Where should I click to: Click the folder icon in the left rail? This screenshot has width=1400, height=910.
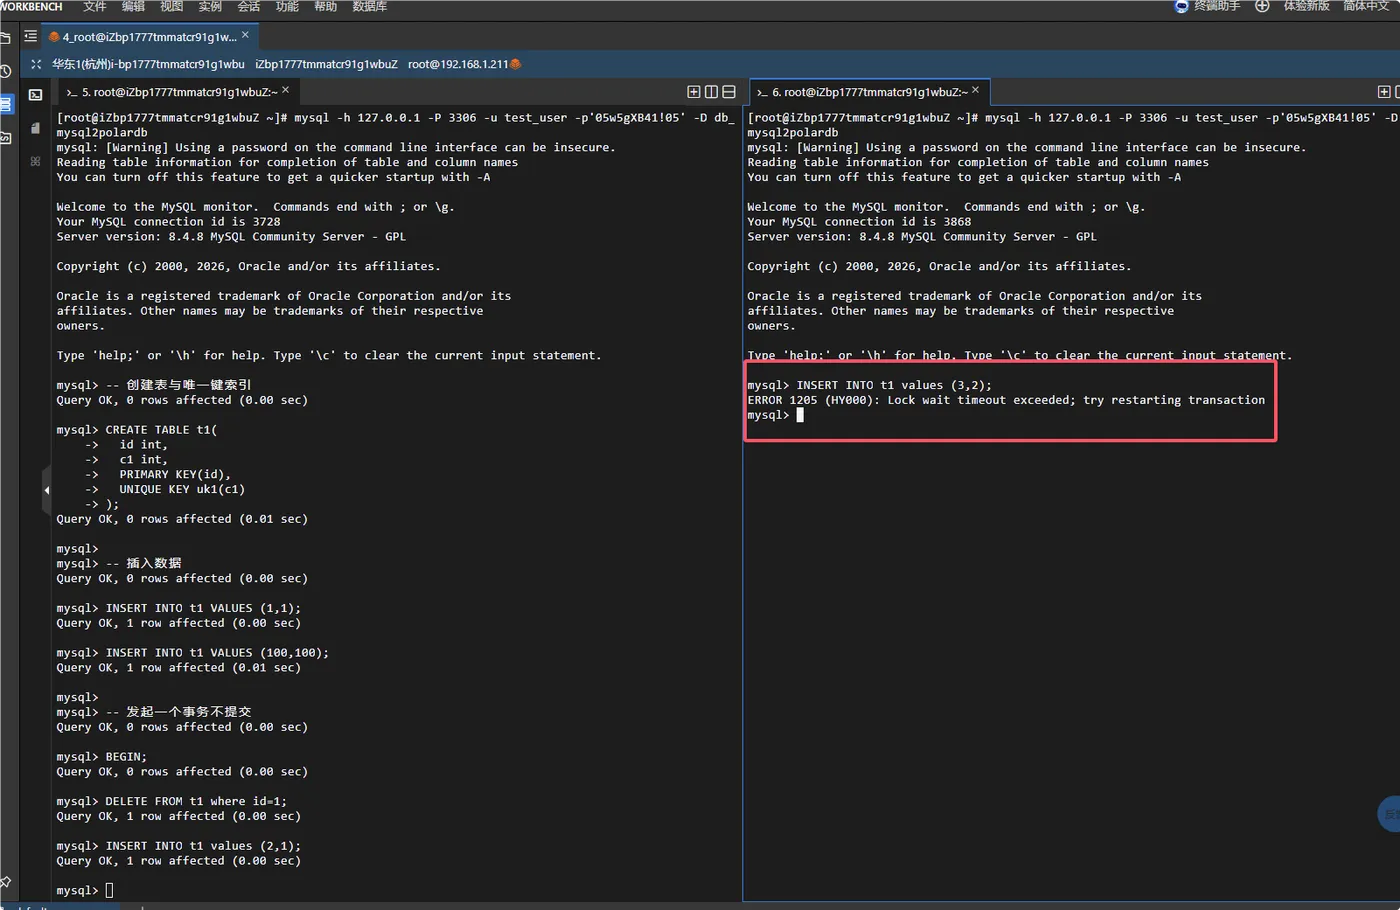tap(5, 38)
